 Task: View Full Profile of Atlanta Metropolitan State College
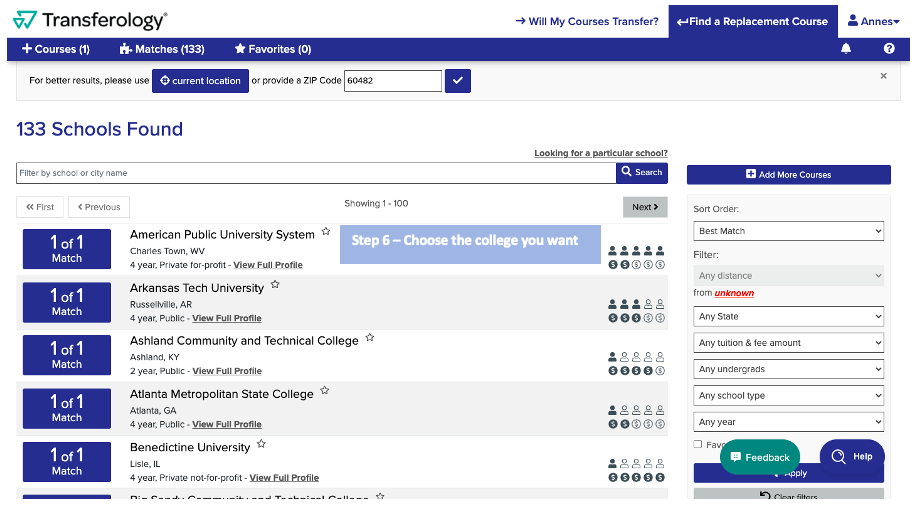(227, 425)
